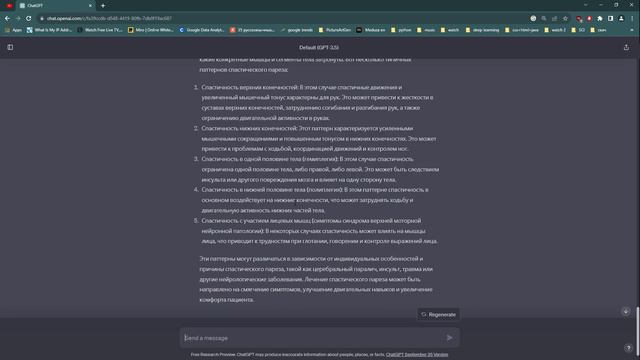Screen dimensions: 640x360
Task: Click the address bar URL
Action: click(x=109, y=18)
